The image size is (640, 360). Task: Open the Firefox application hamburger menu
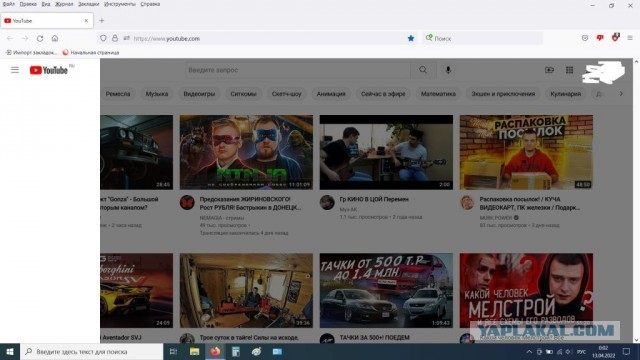[x=630, y=38]
